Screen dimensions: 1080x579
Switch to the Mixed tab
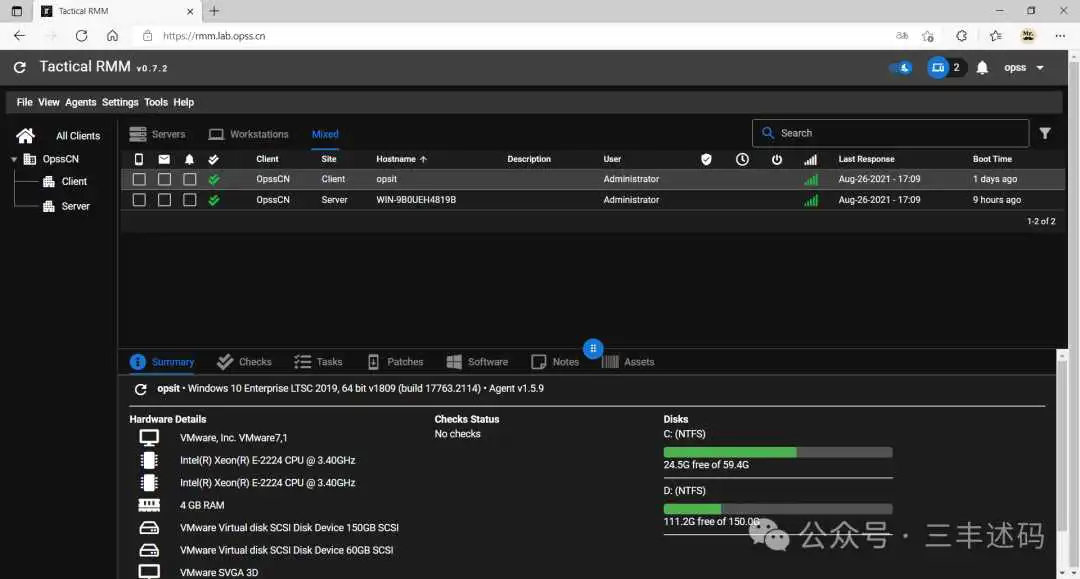click(325, 134)
